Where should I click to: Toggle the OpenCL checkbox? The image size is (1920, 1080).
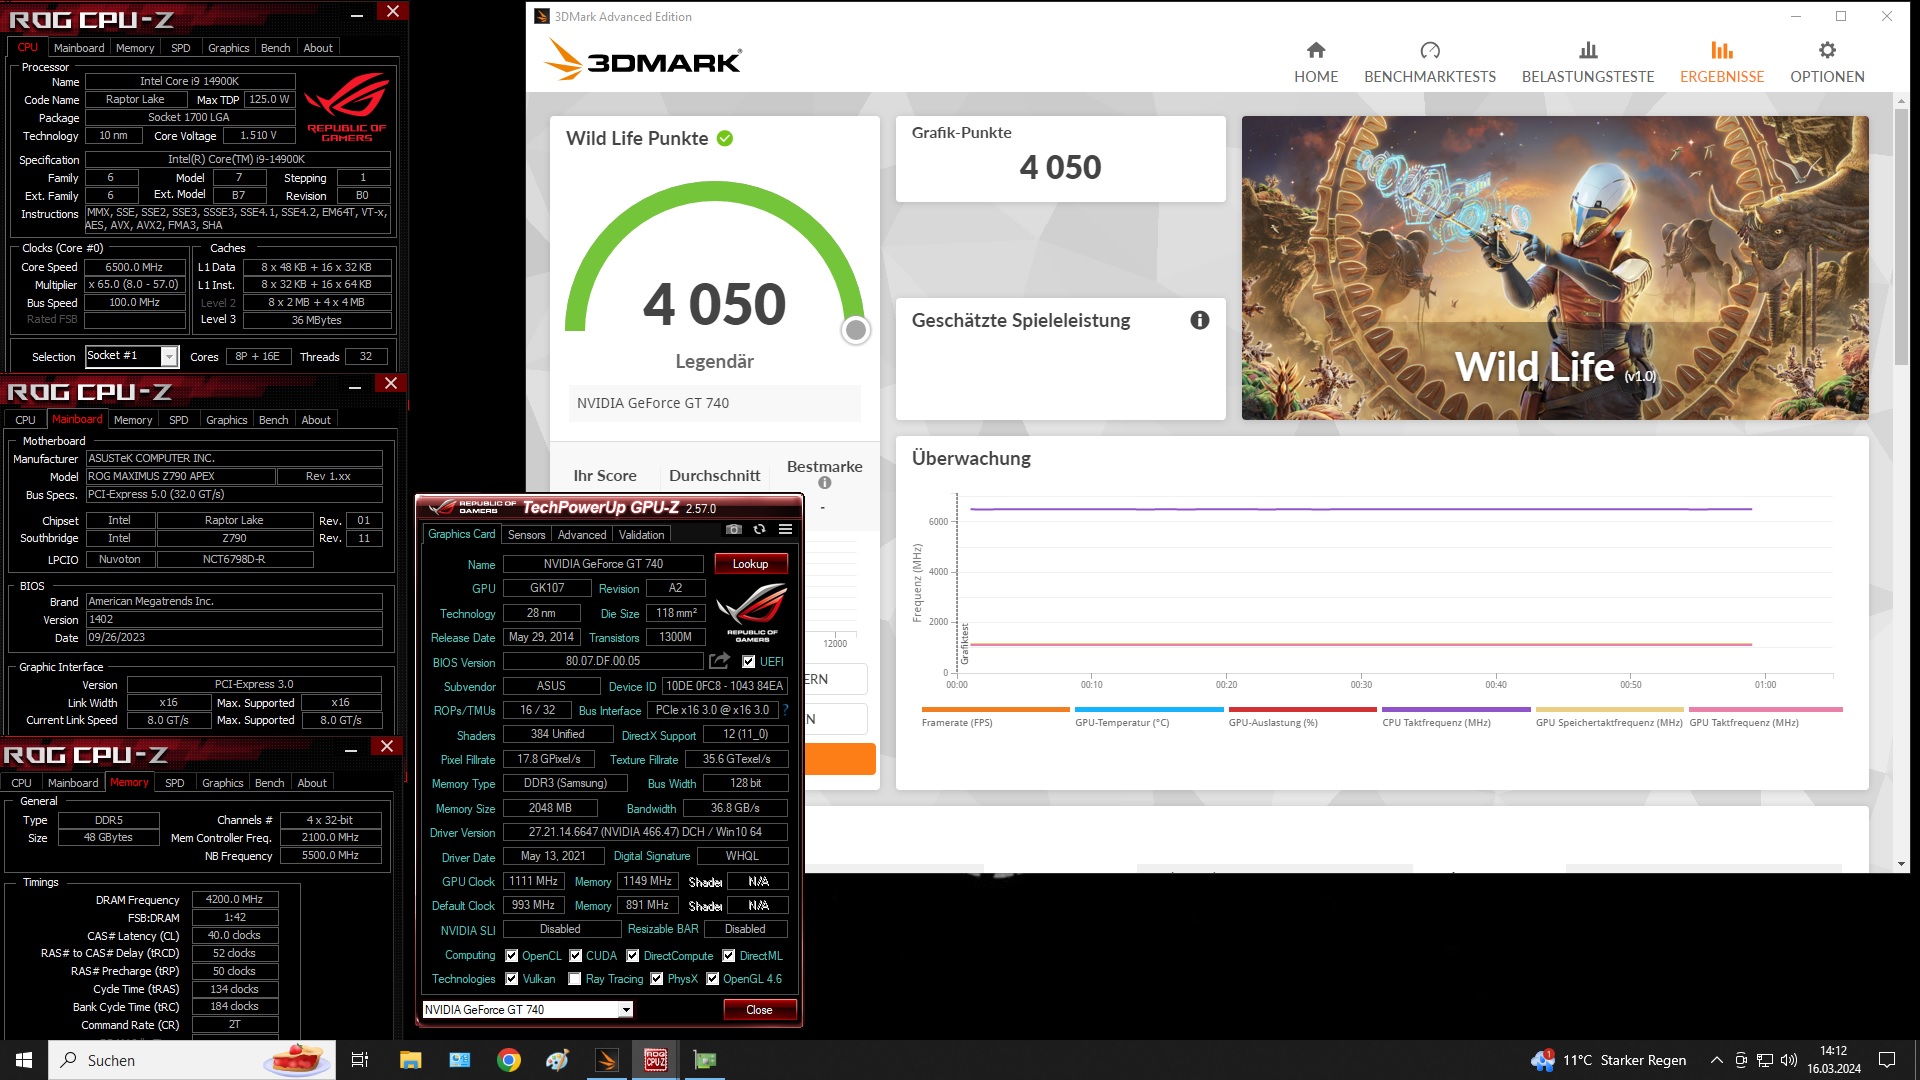[x=512, y=956]
